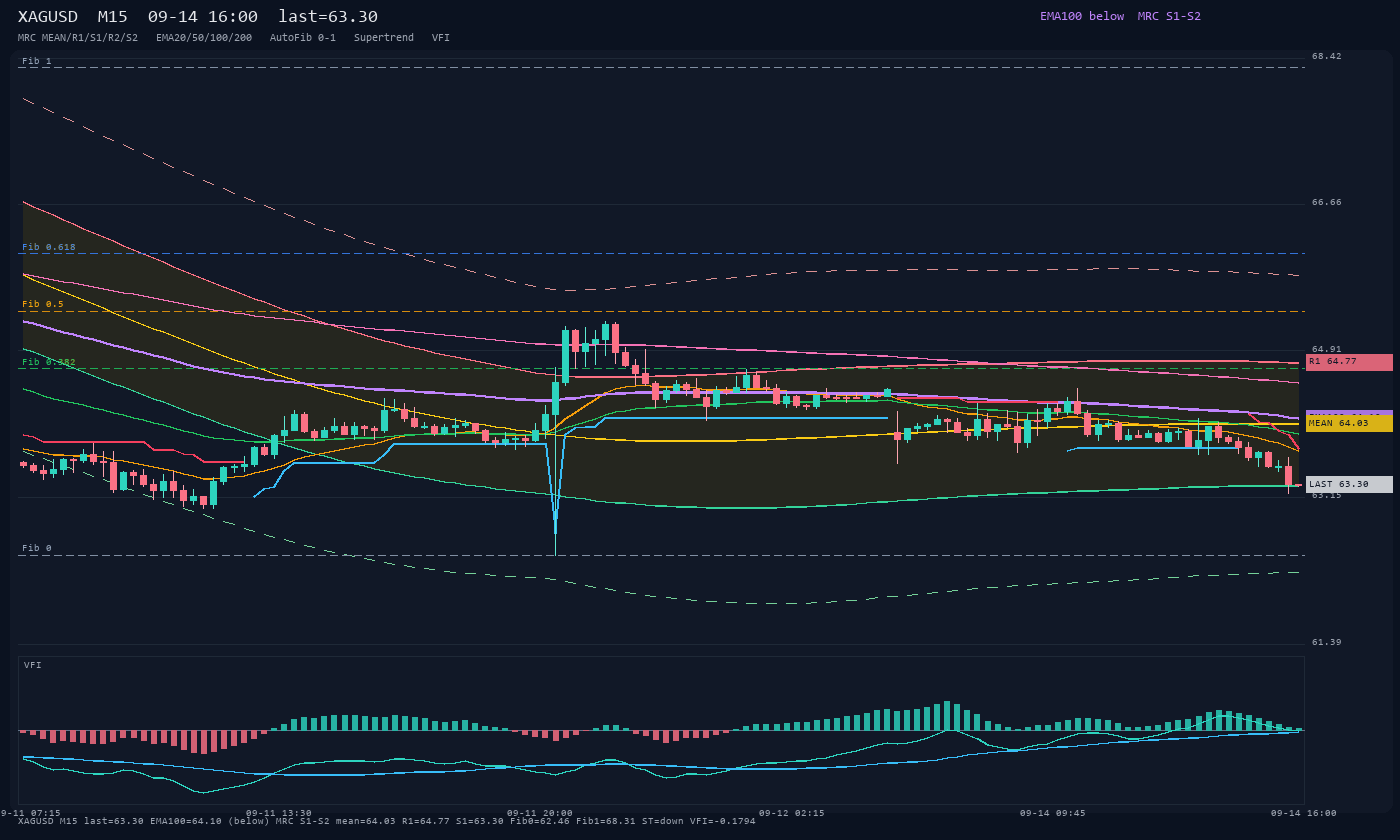Click the M15 timeframe label
Image resolution: width=1400 pixels, height=840 pixels.
pos(113,17)
